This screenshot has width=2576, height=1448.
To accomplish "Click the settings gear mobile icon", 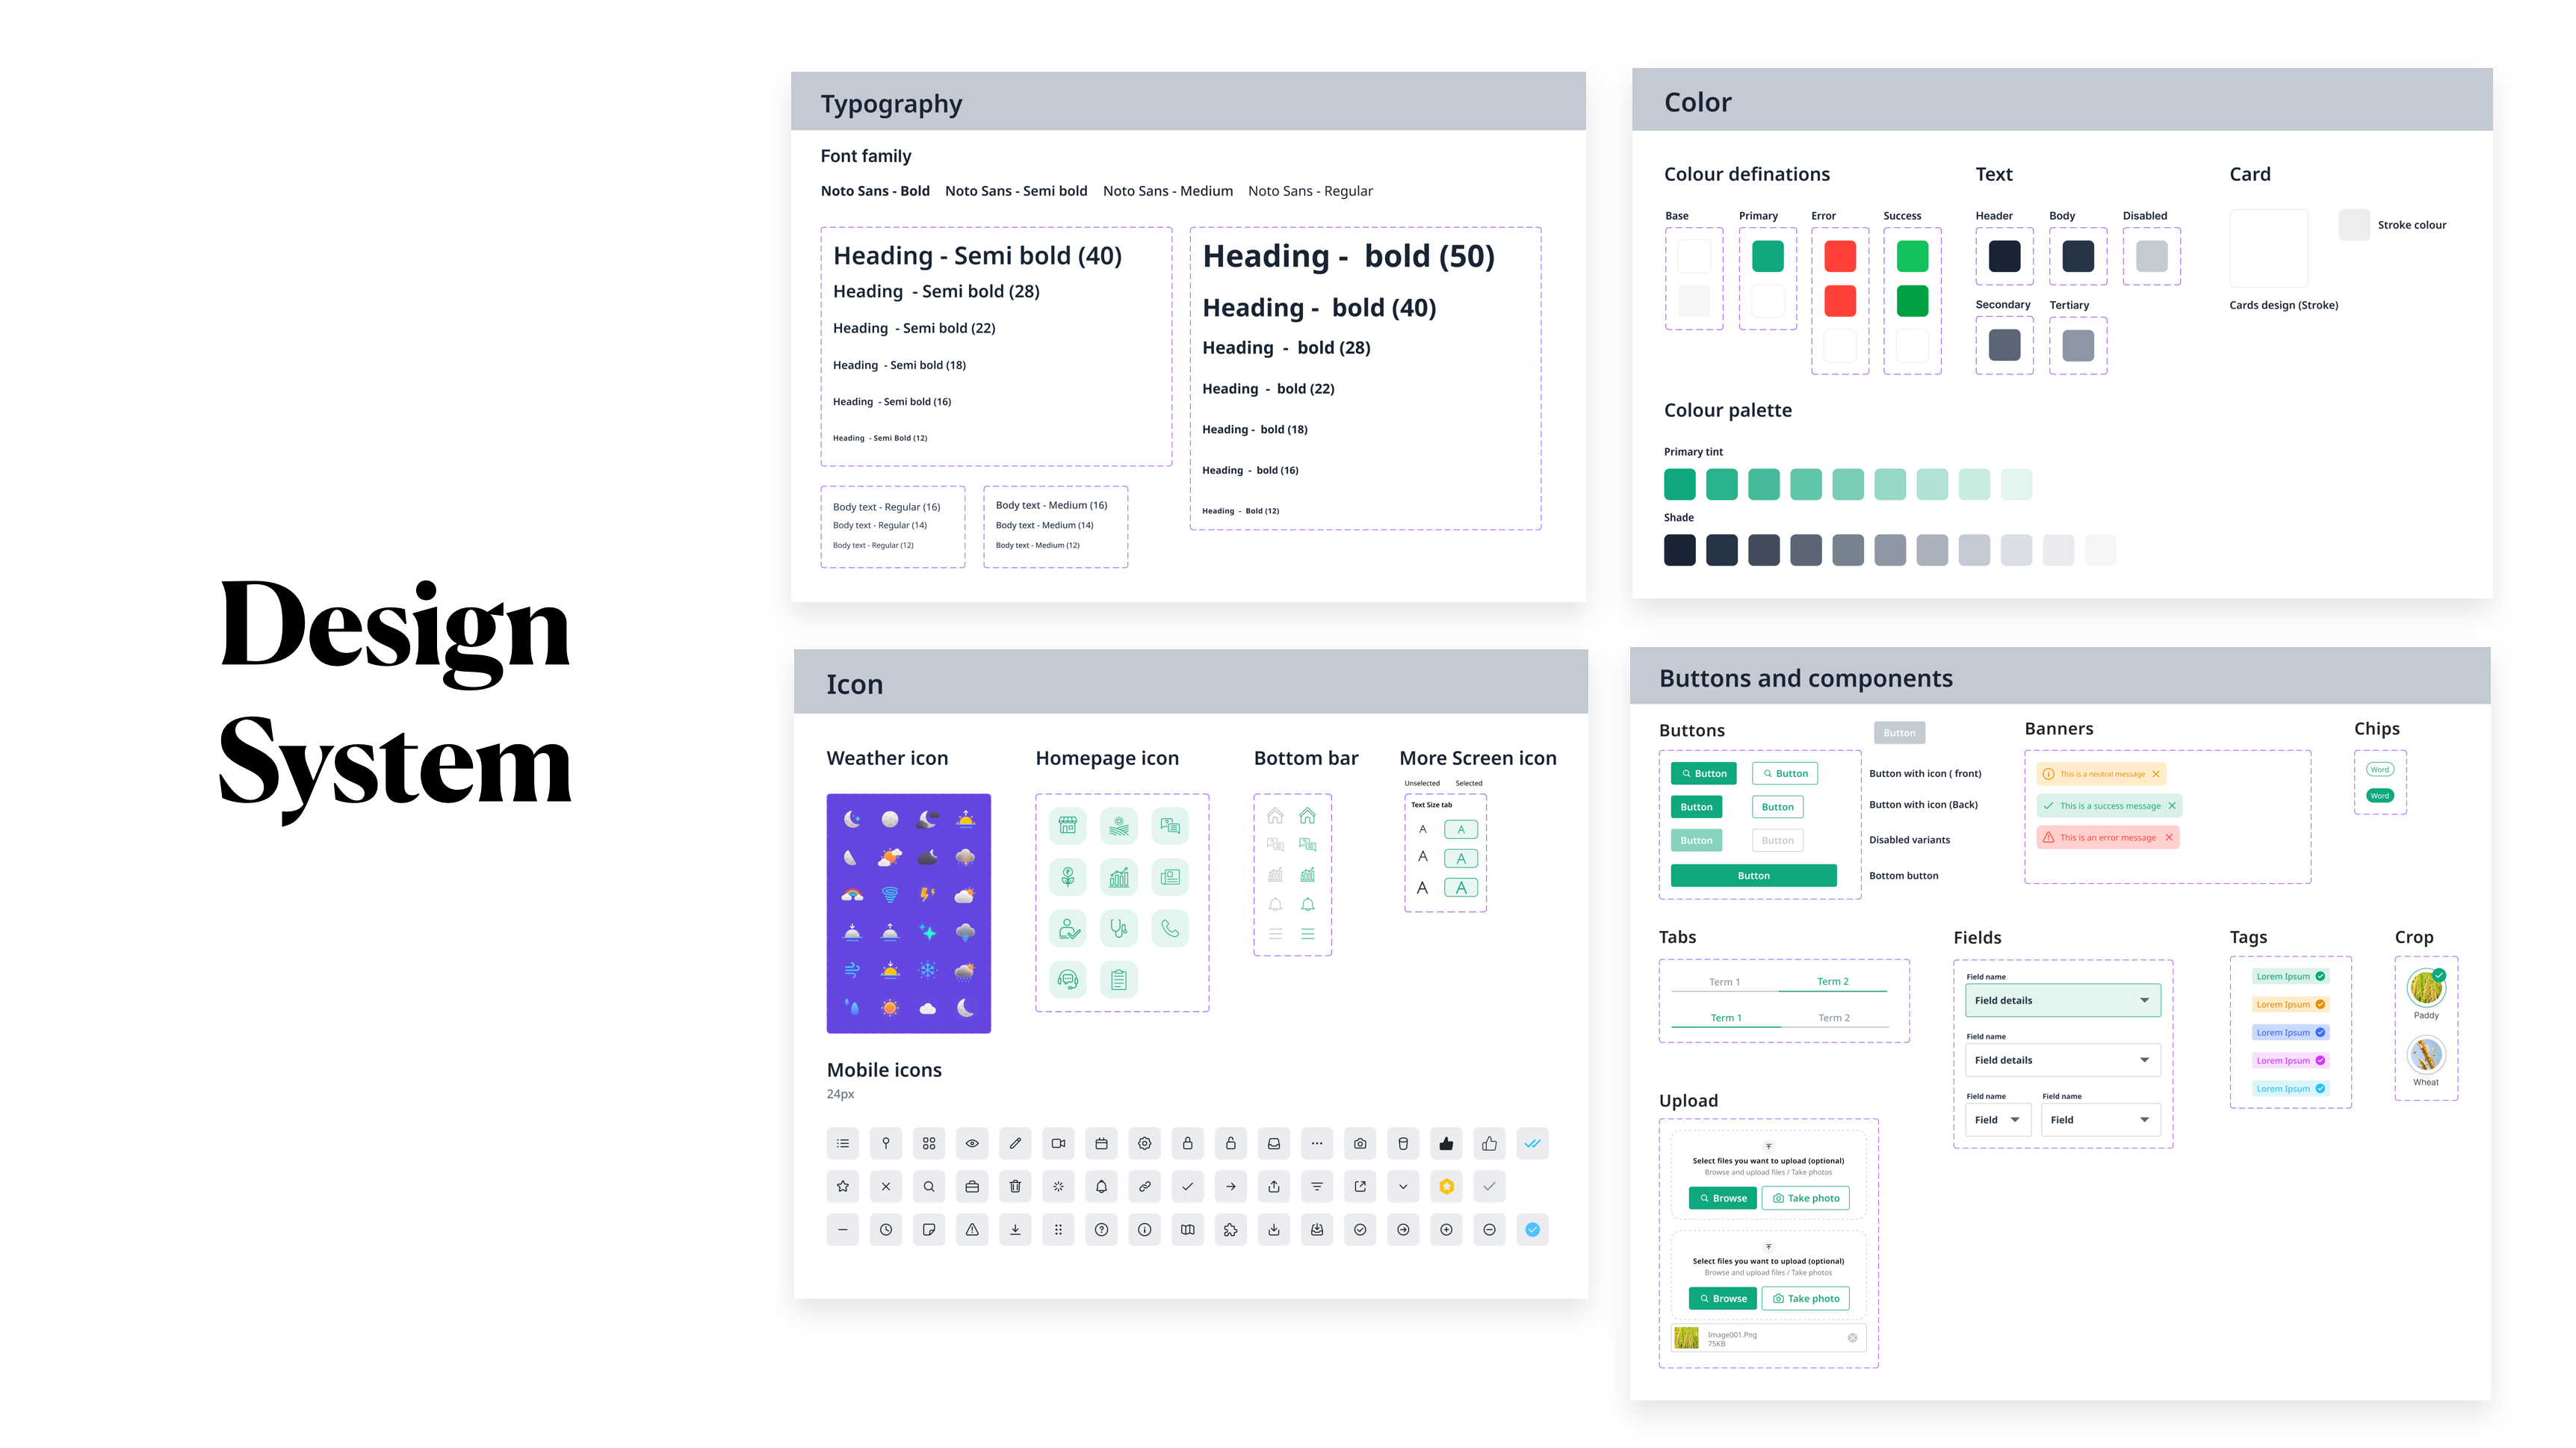I will 1144,1143.
